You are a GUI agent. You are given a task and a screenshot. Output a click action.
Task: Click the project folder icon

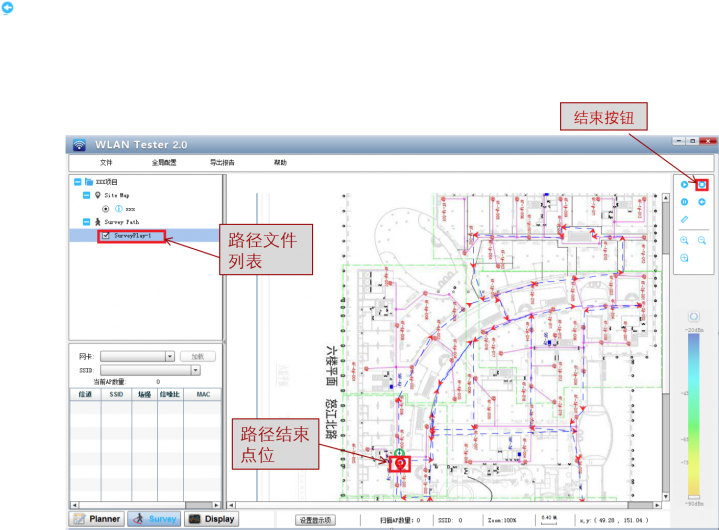click(x=89, y=182)
